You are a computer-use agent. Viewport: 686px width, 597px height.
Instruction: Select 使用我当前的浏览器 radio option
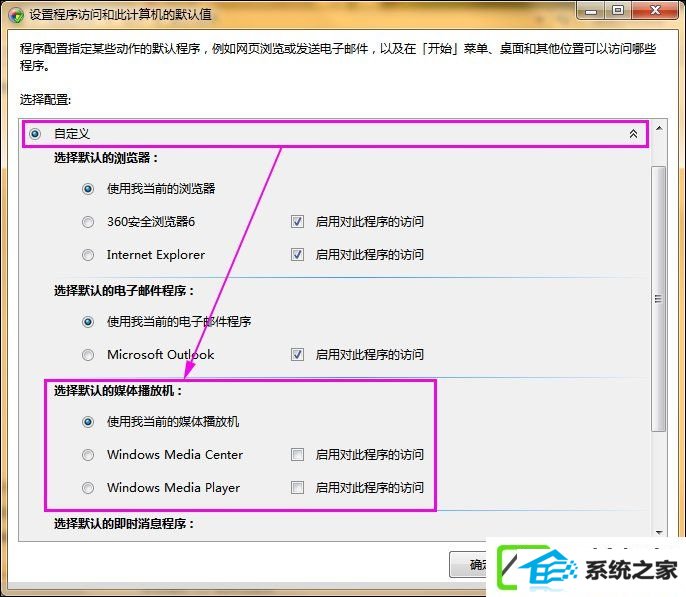[88, 189]
